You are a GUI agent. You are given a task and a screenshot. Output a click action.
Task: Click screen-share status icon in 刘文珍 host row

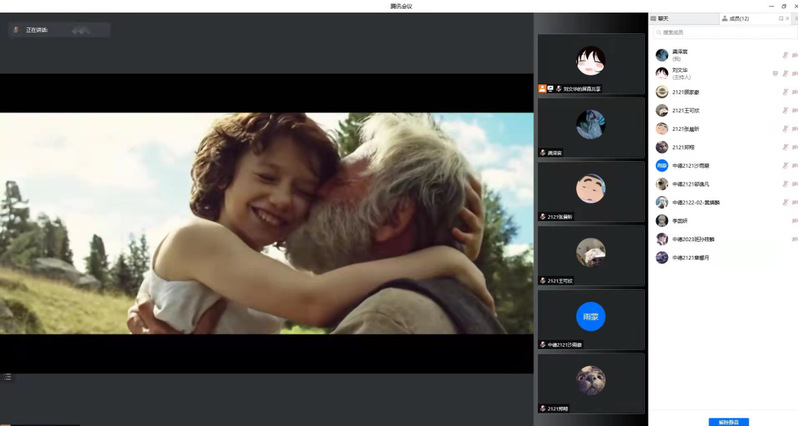775,73
